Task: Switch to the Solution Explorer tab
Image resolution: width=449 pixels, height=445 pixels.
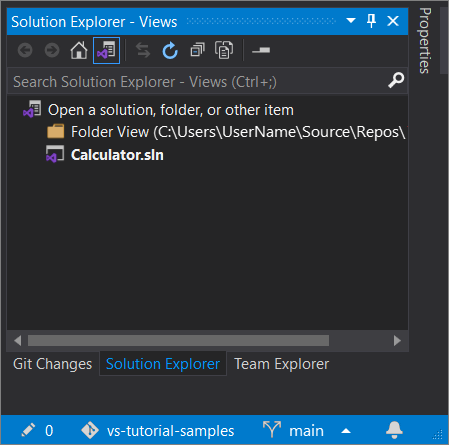Action: [x=163, y=364]
